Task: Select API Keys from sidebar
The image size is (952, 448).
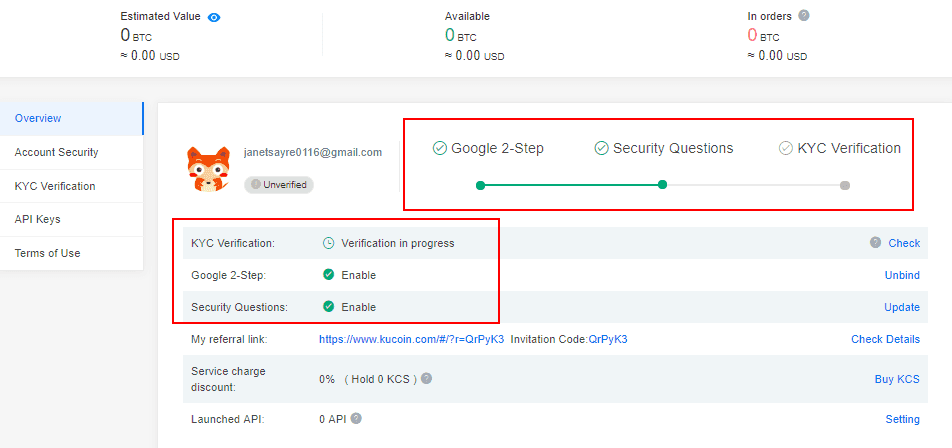Action: (x=38, y=219)
